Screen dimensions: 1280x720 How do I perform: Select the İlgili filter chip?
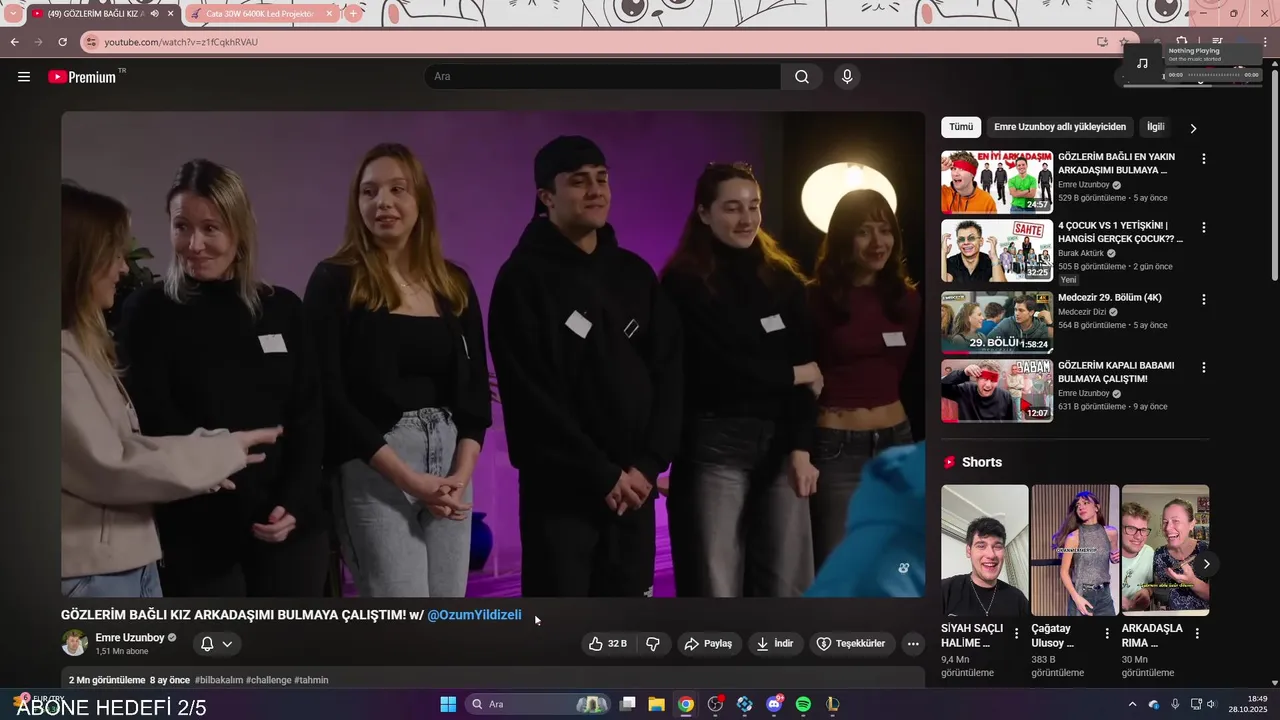pos(1155,127)
